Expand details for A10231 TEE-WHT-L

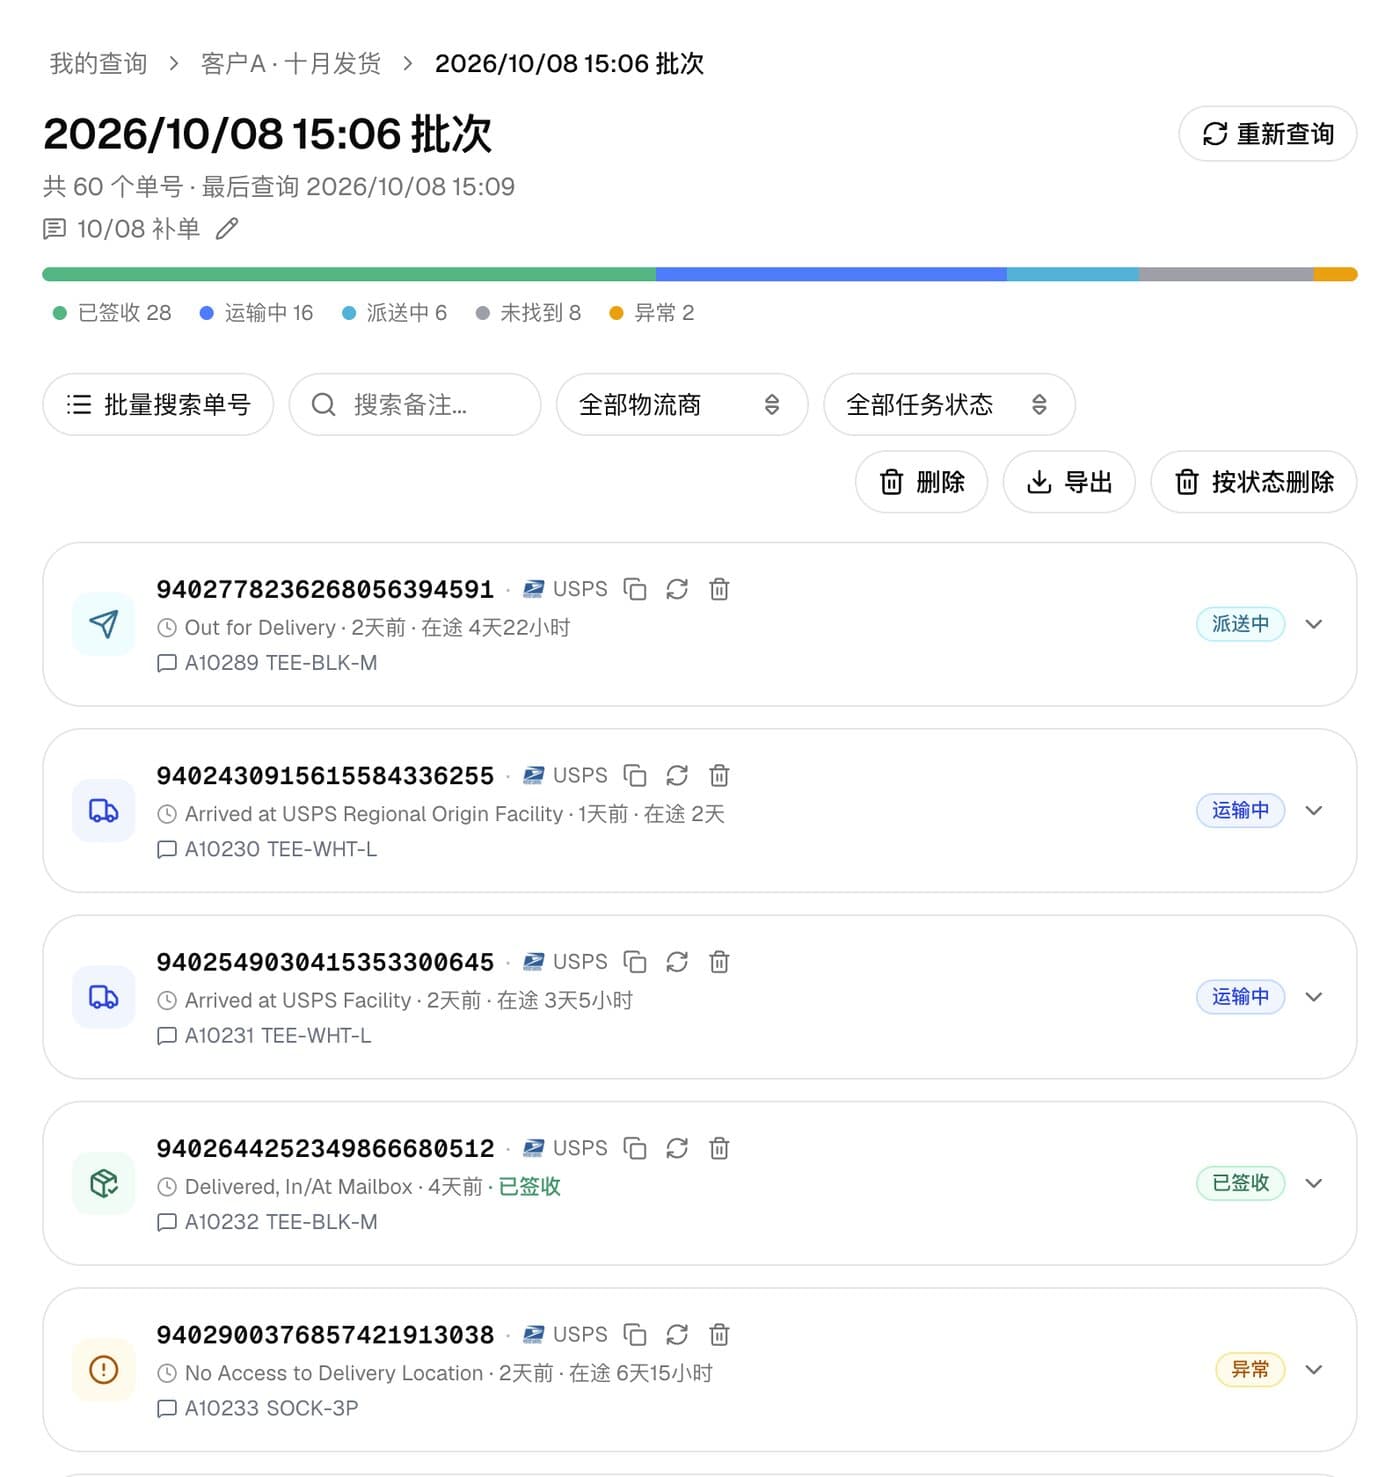point(1314,997)
